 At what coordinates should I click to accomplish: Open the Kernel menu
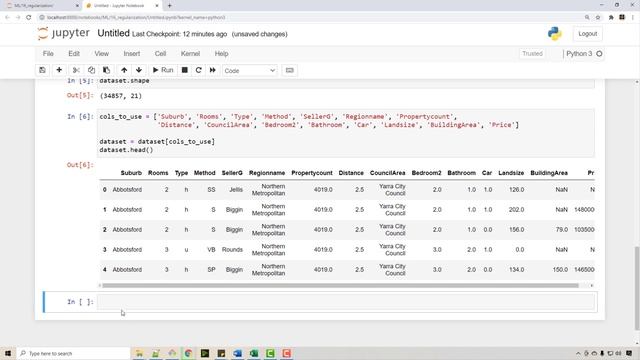pos(190,53)
